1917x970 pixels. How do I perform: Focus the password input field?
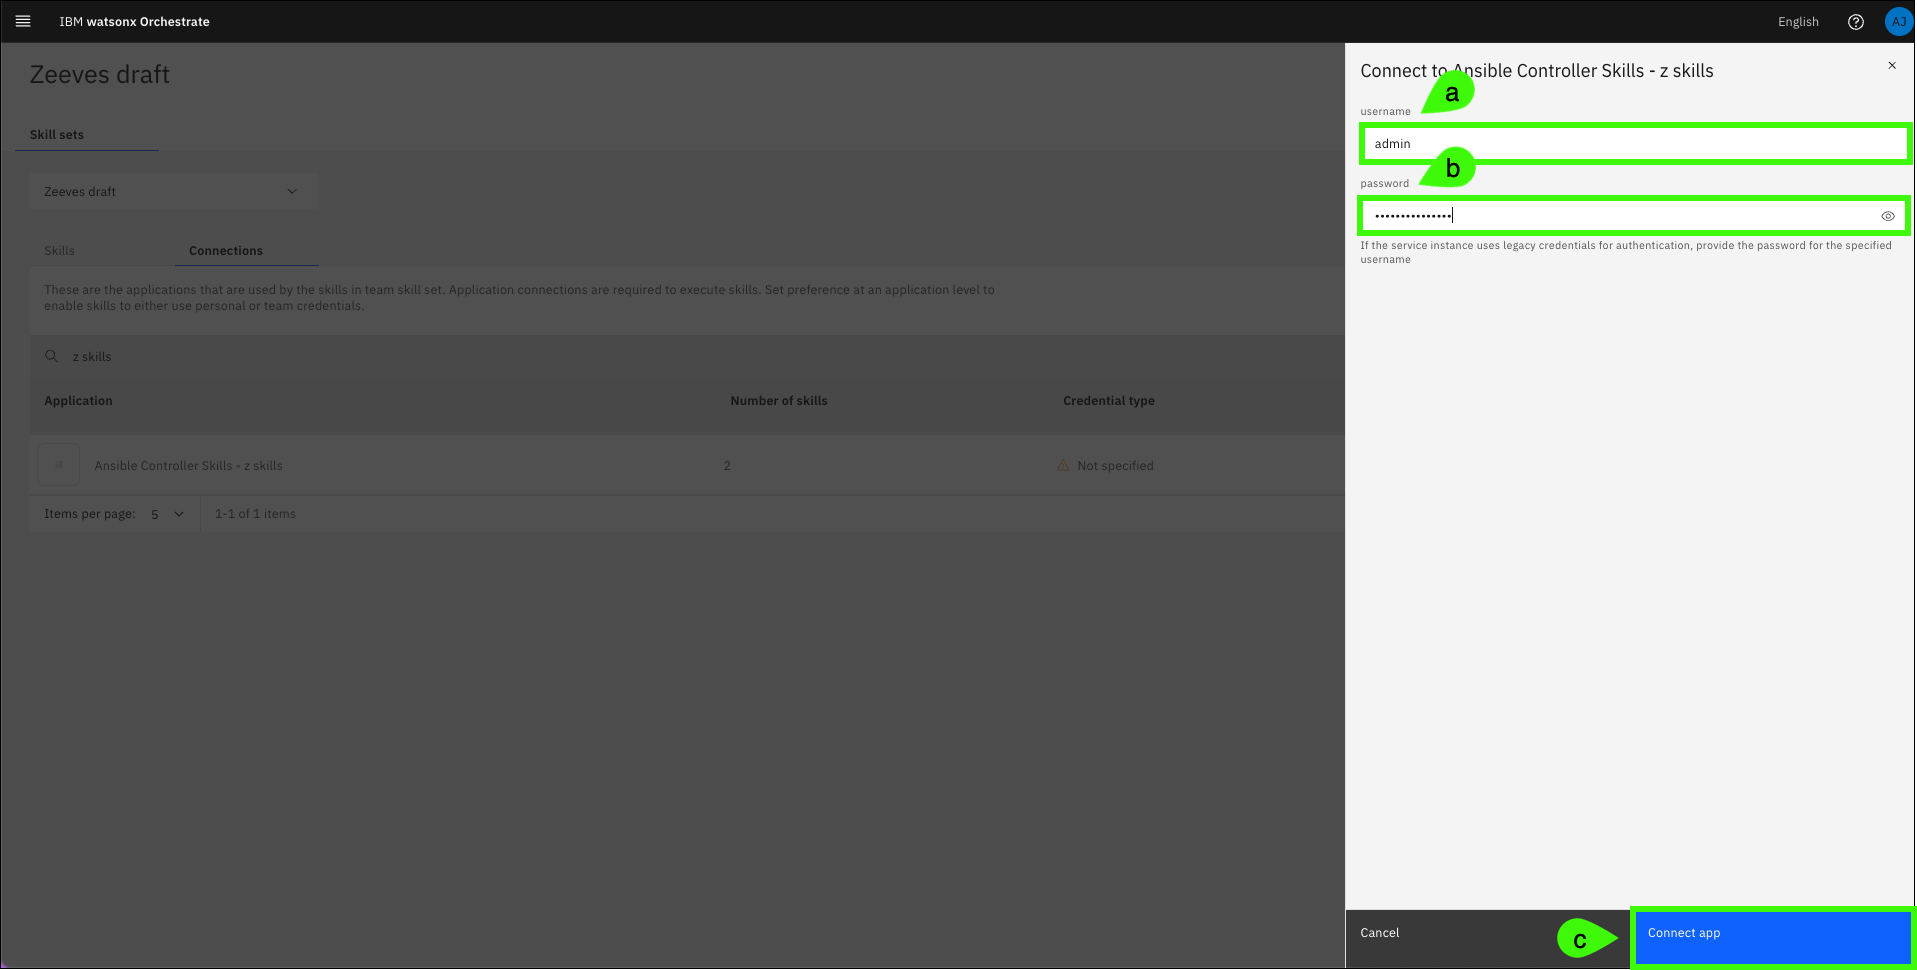[x=1620, y=216]
